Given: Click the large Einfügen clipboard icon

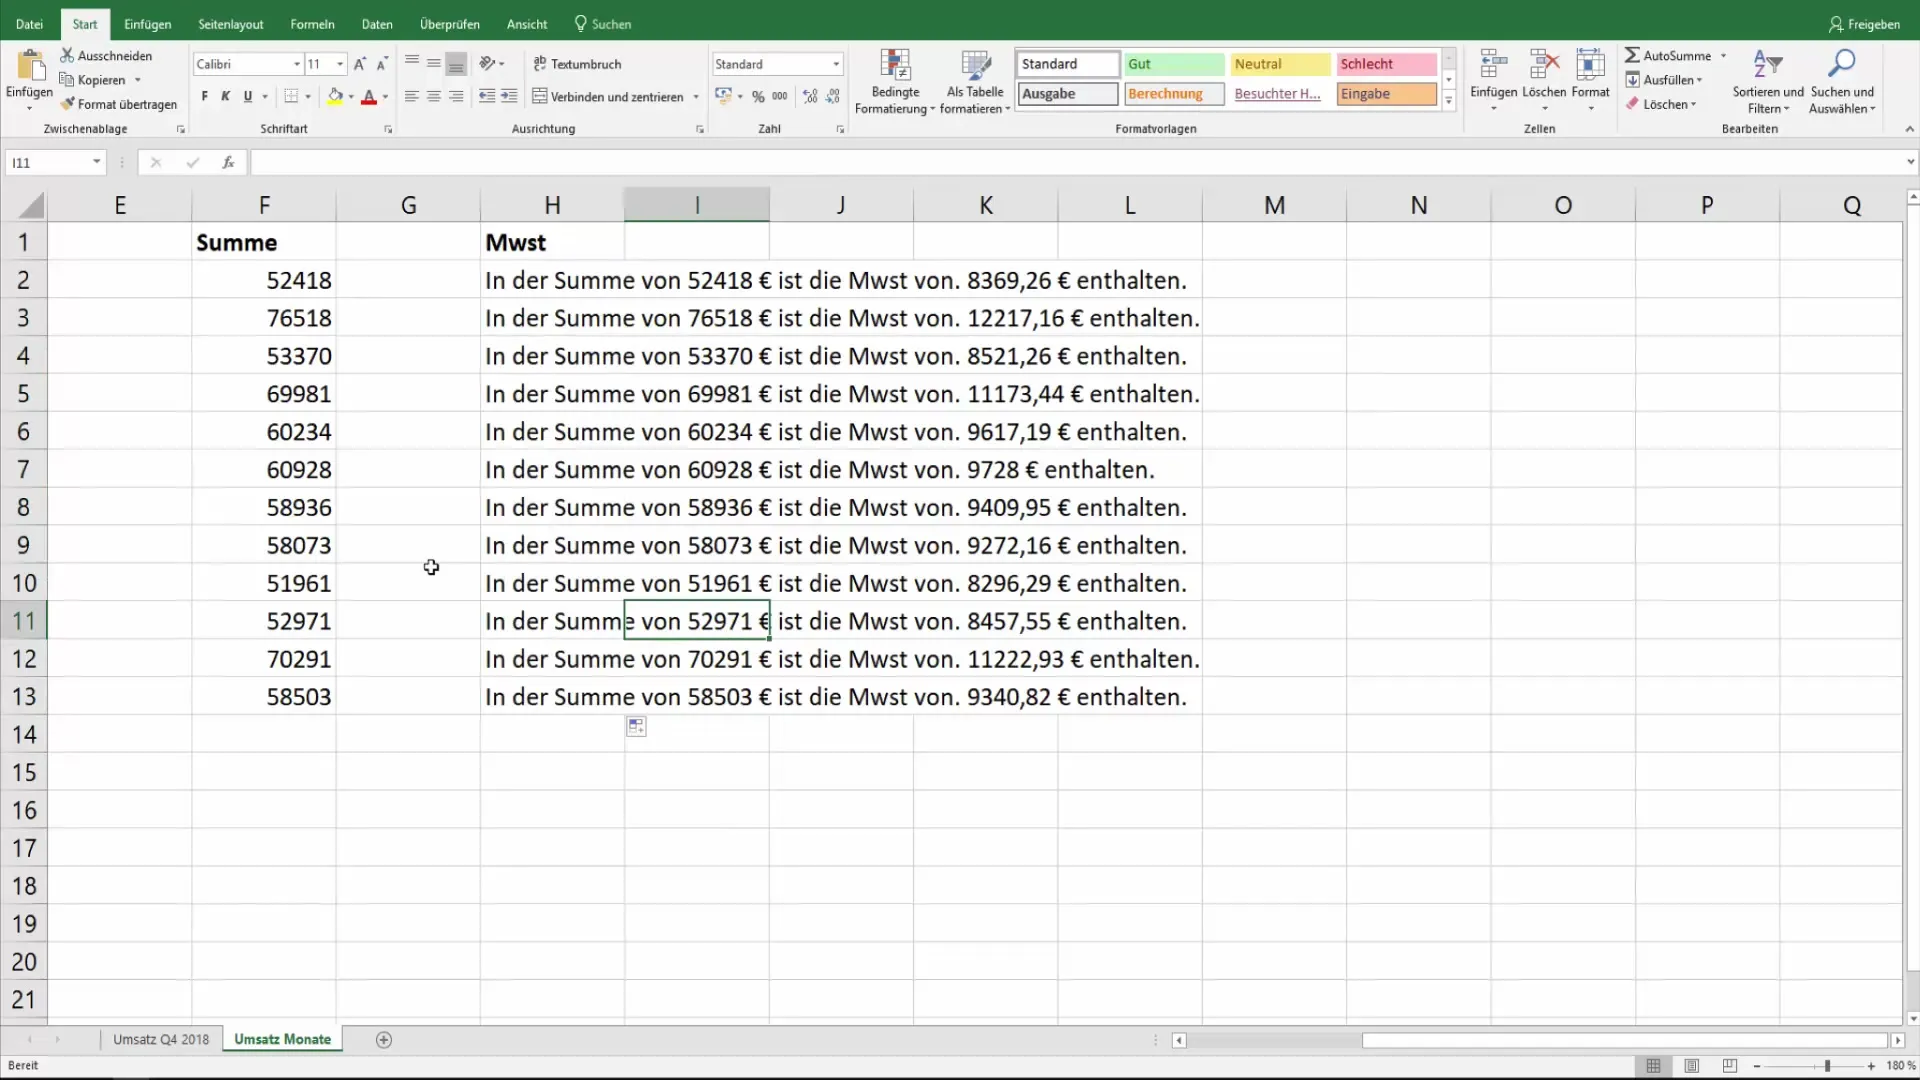Looking at the screenshot, I should click(30, 66).
